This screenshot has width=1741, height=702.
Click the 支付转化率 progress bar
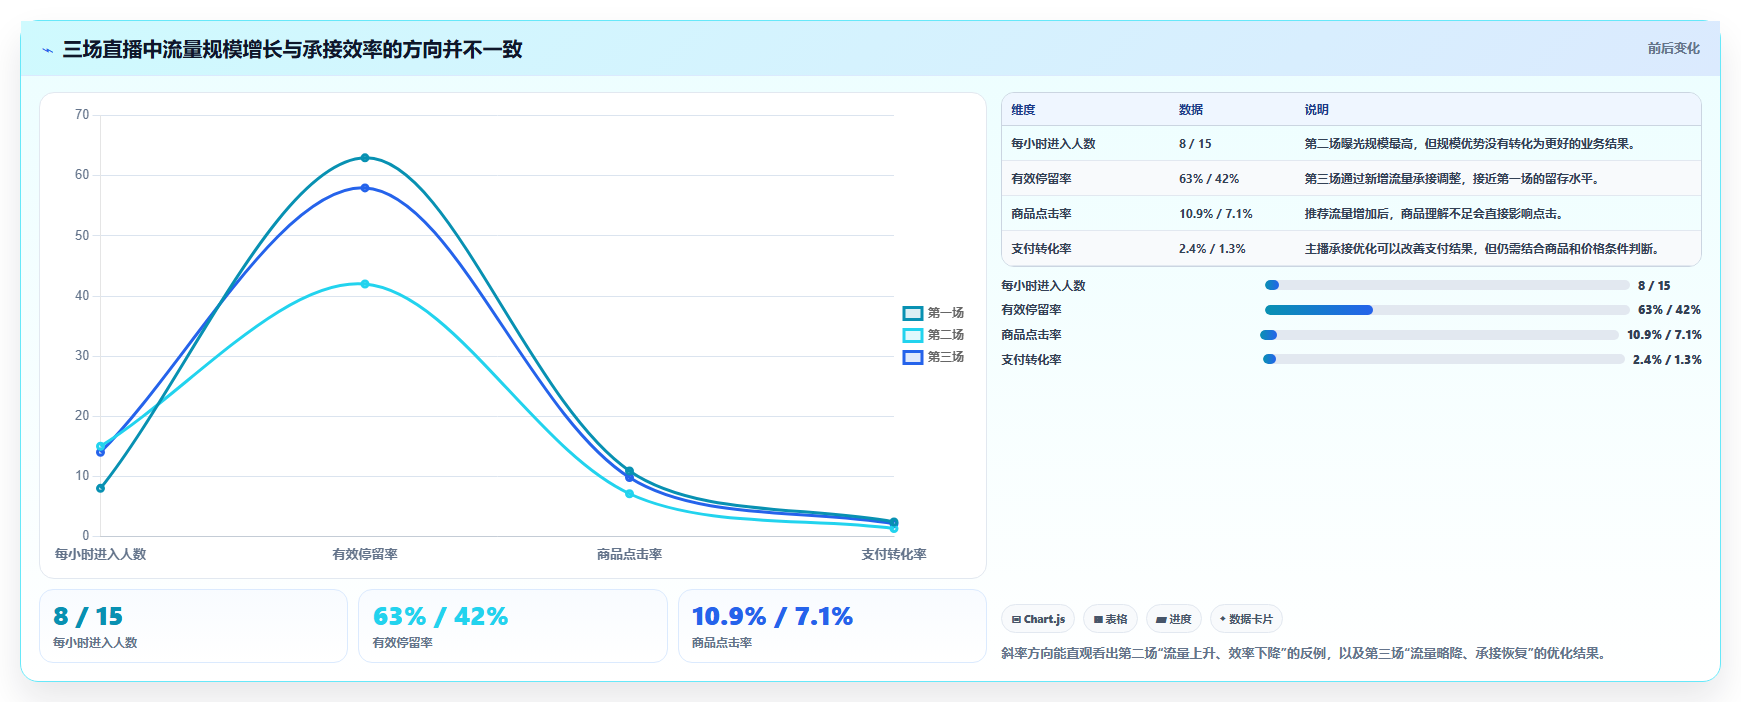1443,359
